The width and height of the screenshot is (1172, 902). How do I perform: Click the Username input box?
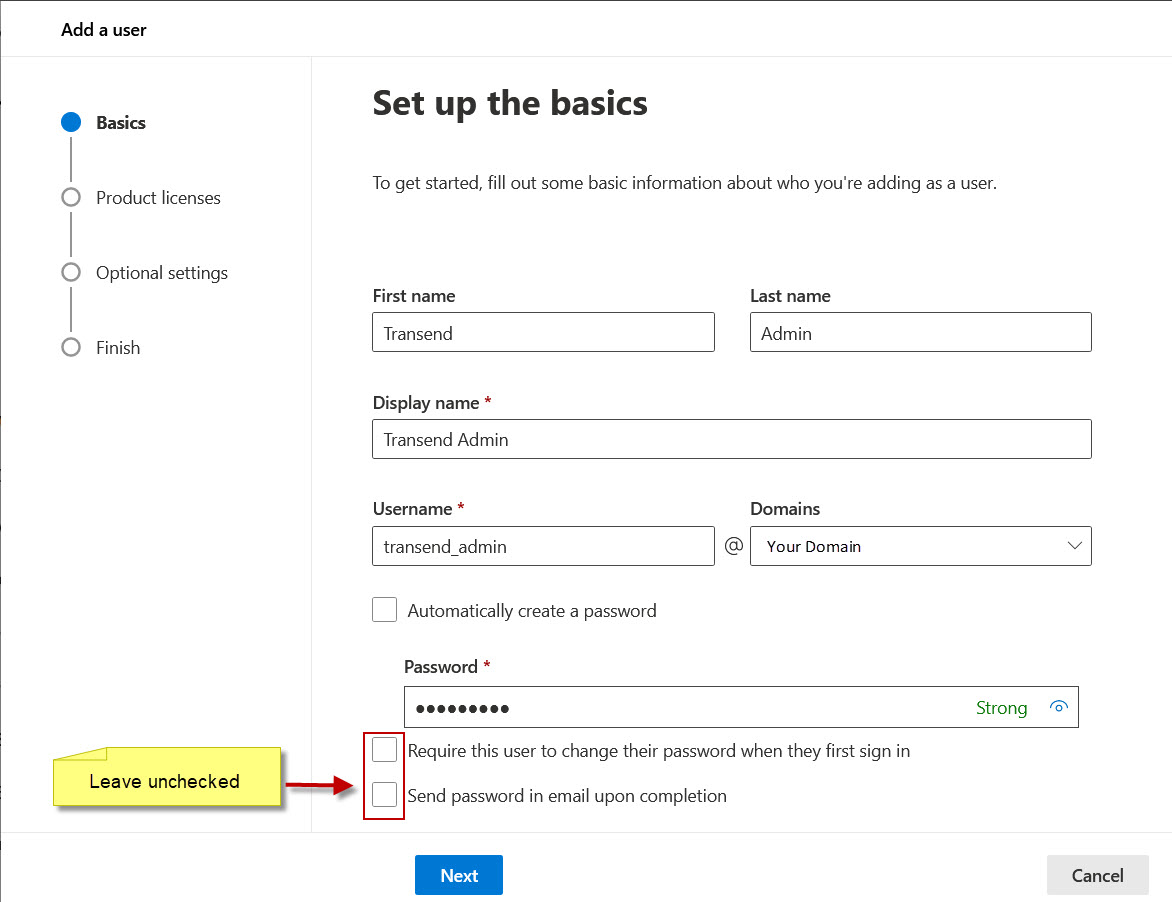[543, 546]
